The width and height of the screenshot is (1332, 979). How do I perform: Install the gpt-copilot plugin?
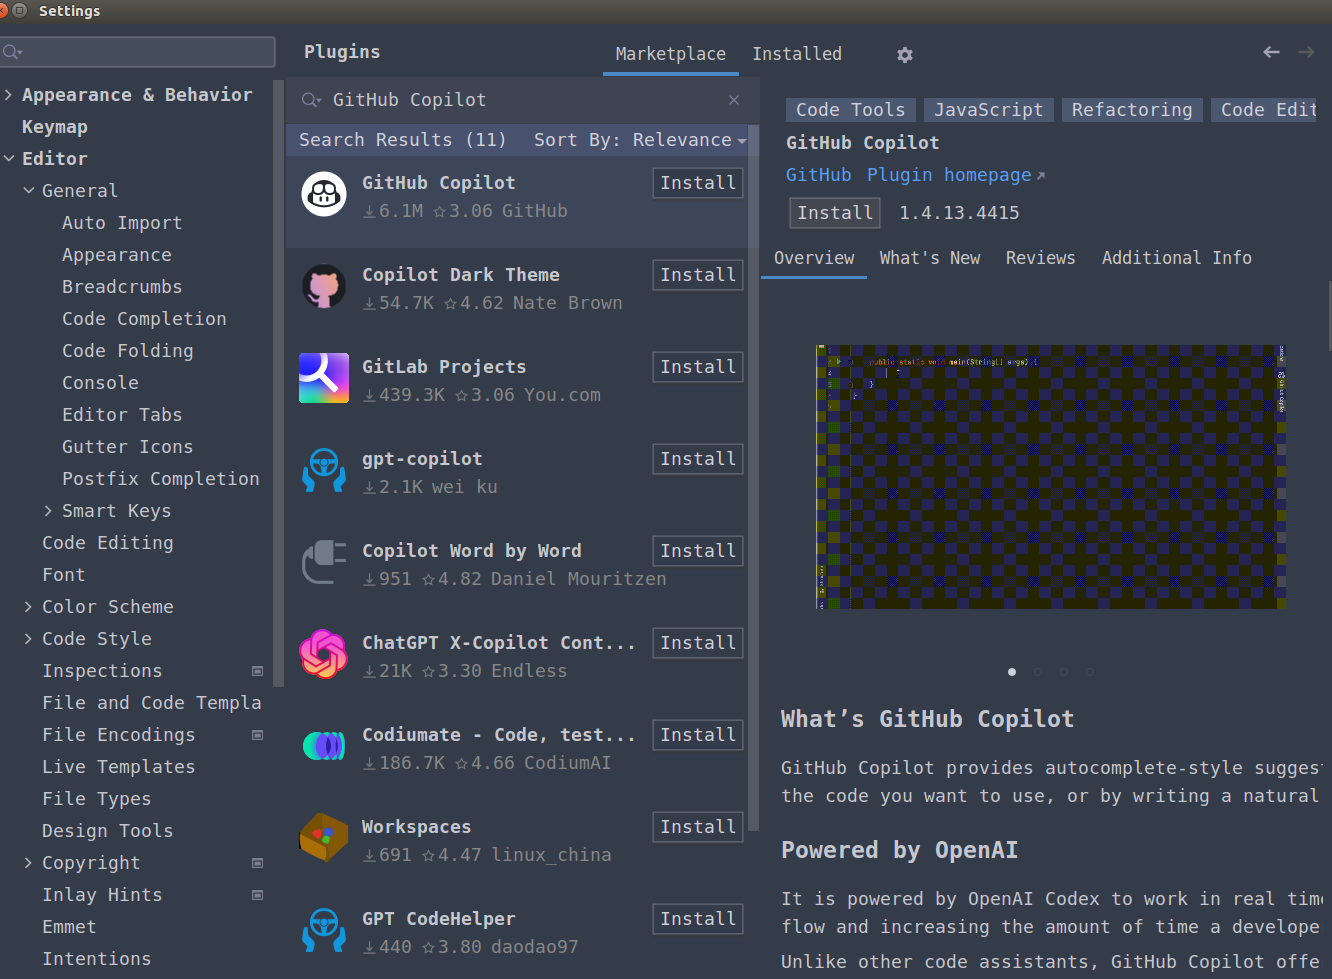698,459
